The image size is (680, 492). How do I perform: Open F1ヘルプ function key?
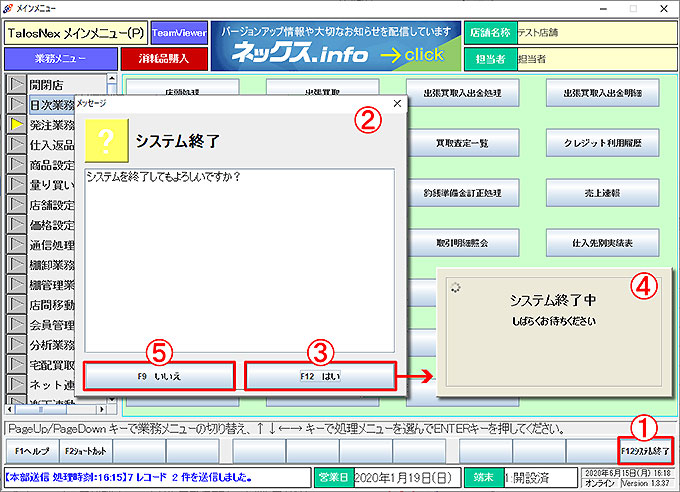click(33, 451)
